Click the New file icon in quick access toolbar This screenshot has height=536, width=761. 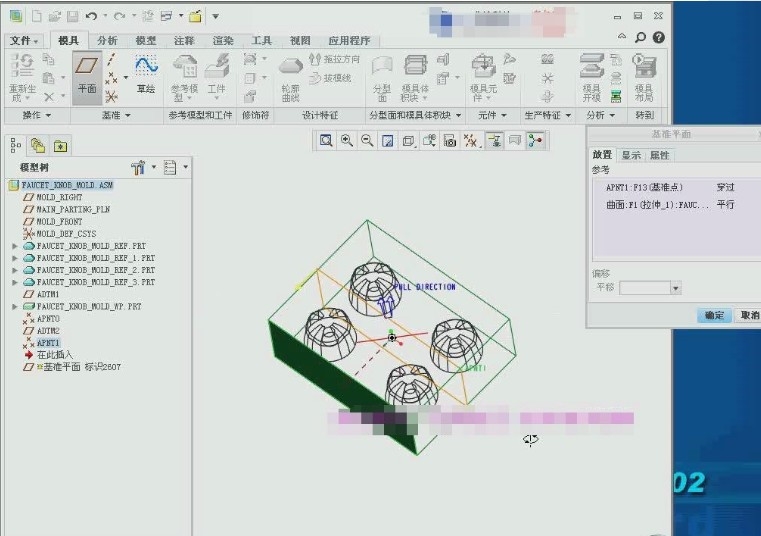36,17
